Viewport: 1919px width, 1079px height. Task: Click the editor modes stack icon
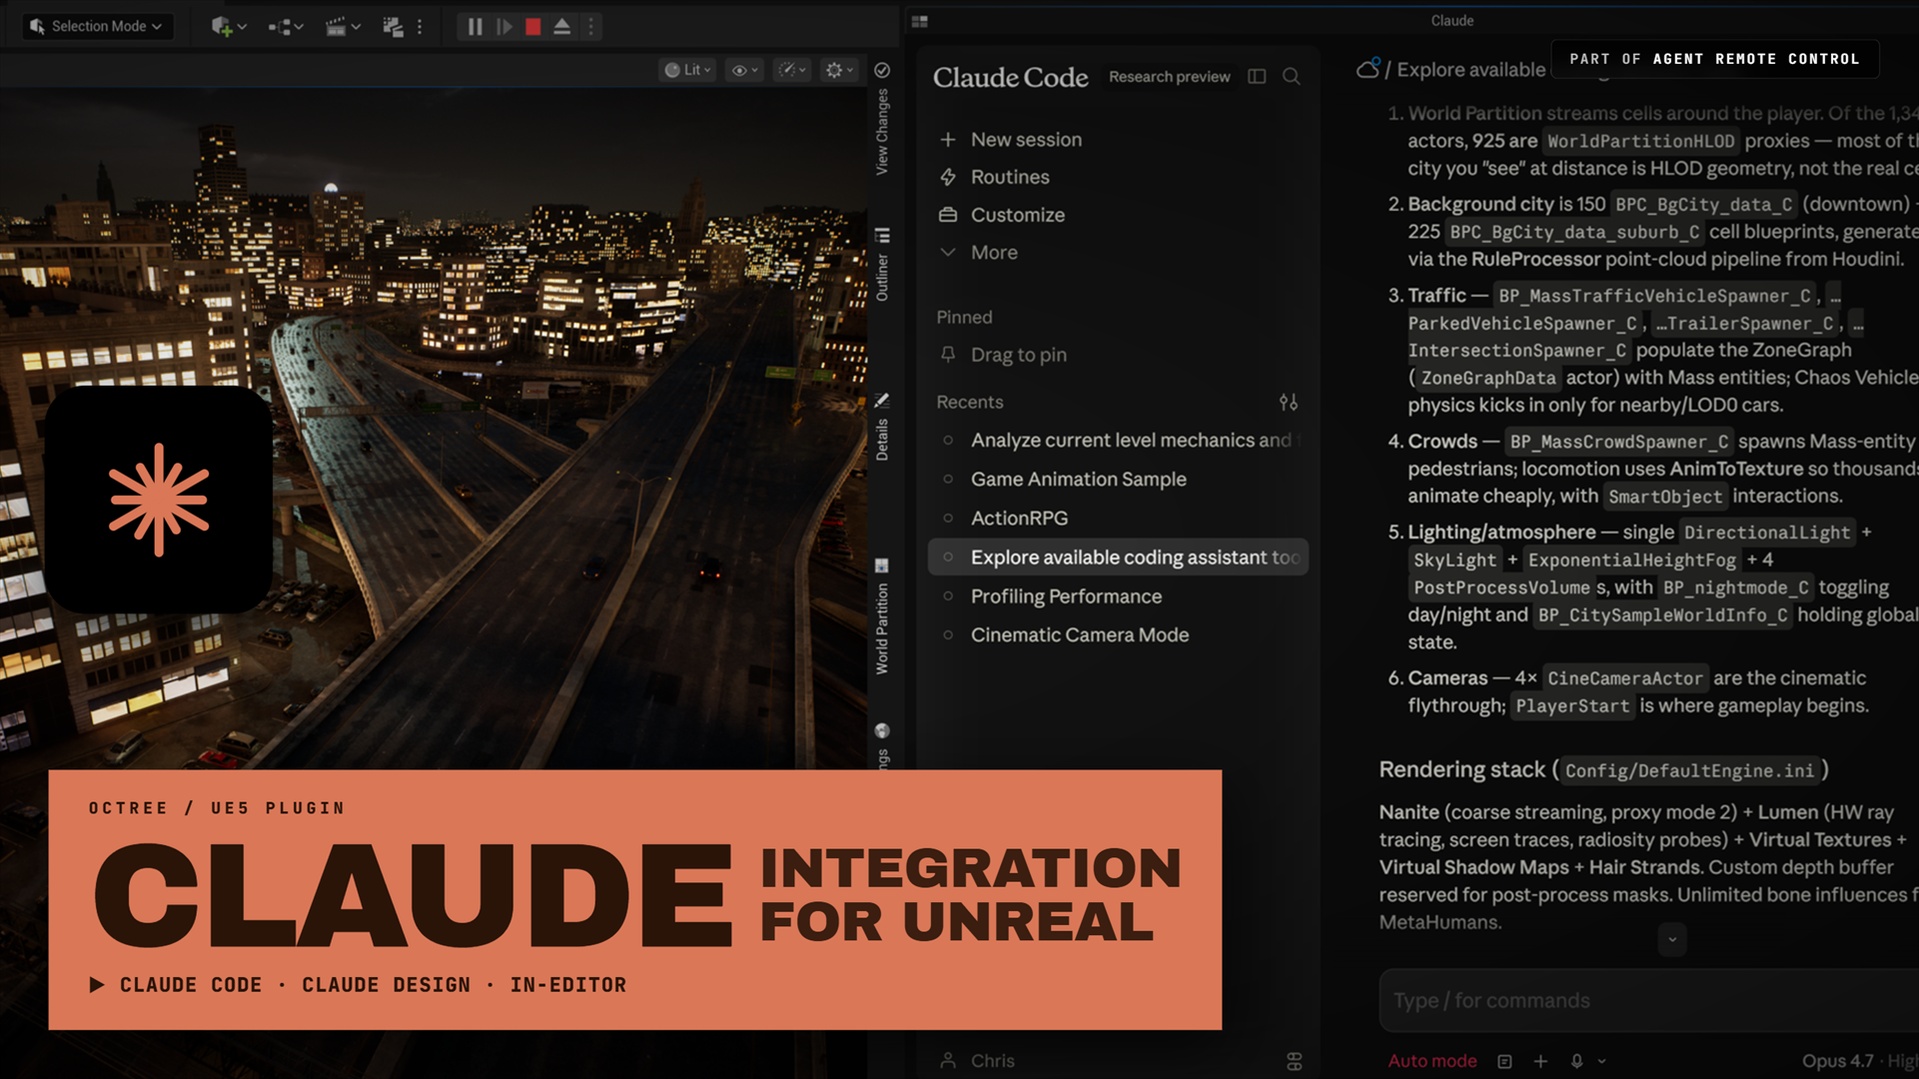coord(393,27)
